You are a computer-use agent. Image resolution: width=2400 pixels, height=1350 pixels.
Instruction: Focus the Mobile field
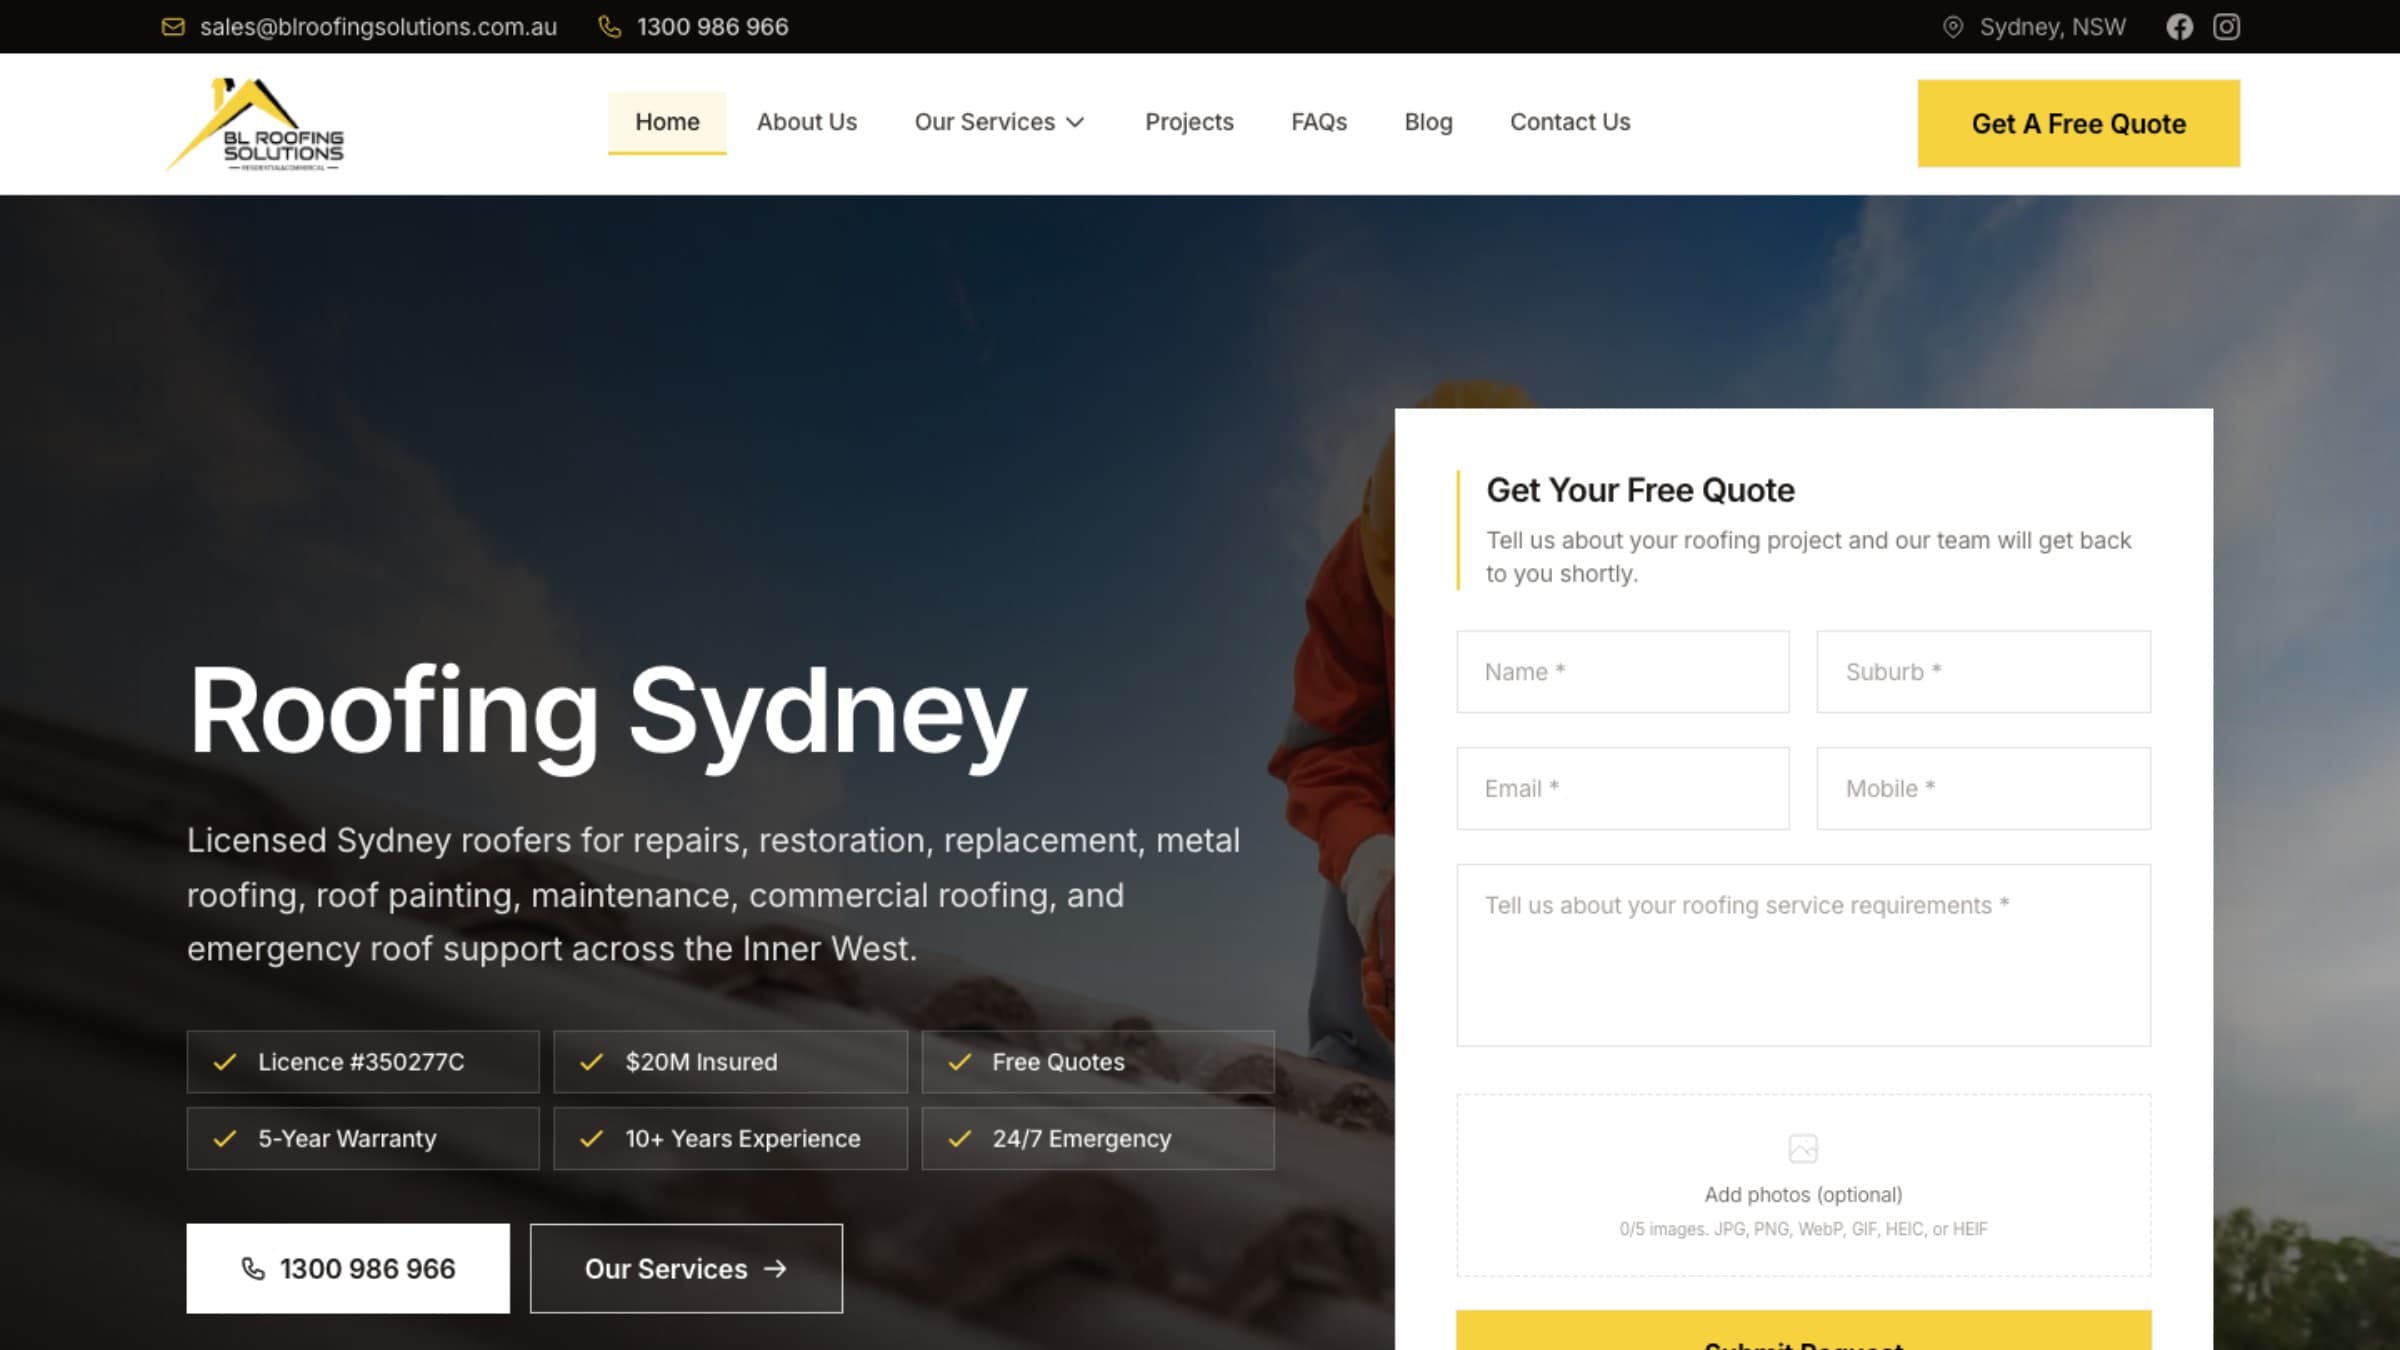pos(1983,789)
